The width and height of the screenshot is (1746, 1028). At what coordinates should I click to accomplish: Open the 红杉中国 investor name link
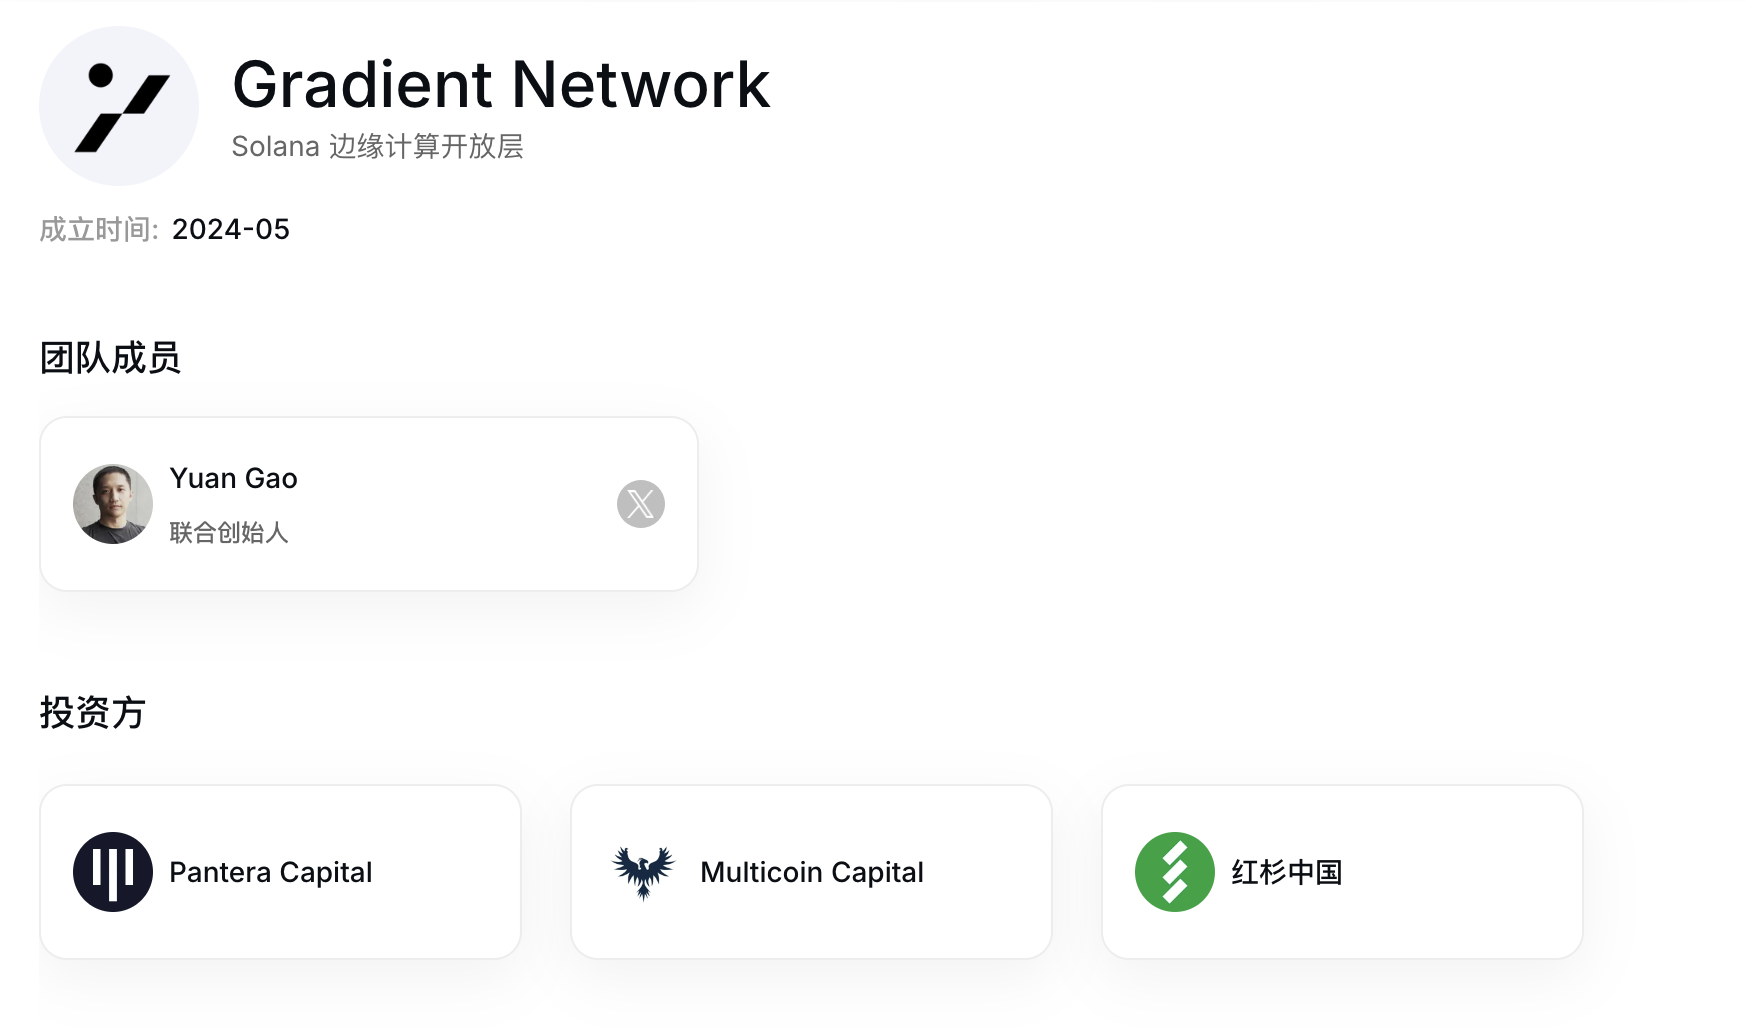point(1287,872)
